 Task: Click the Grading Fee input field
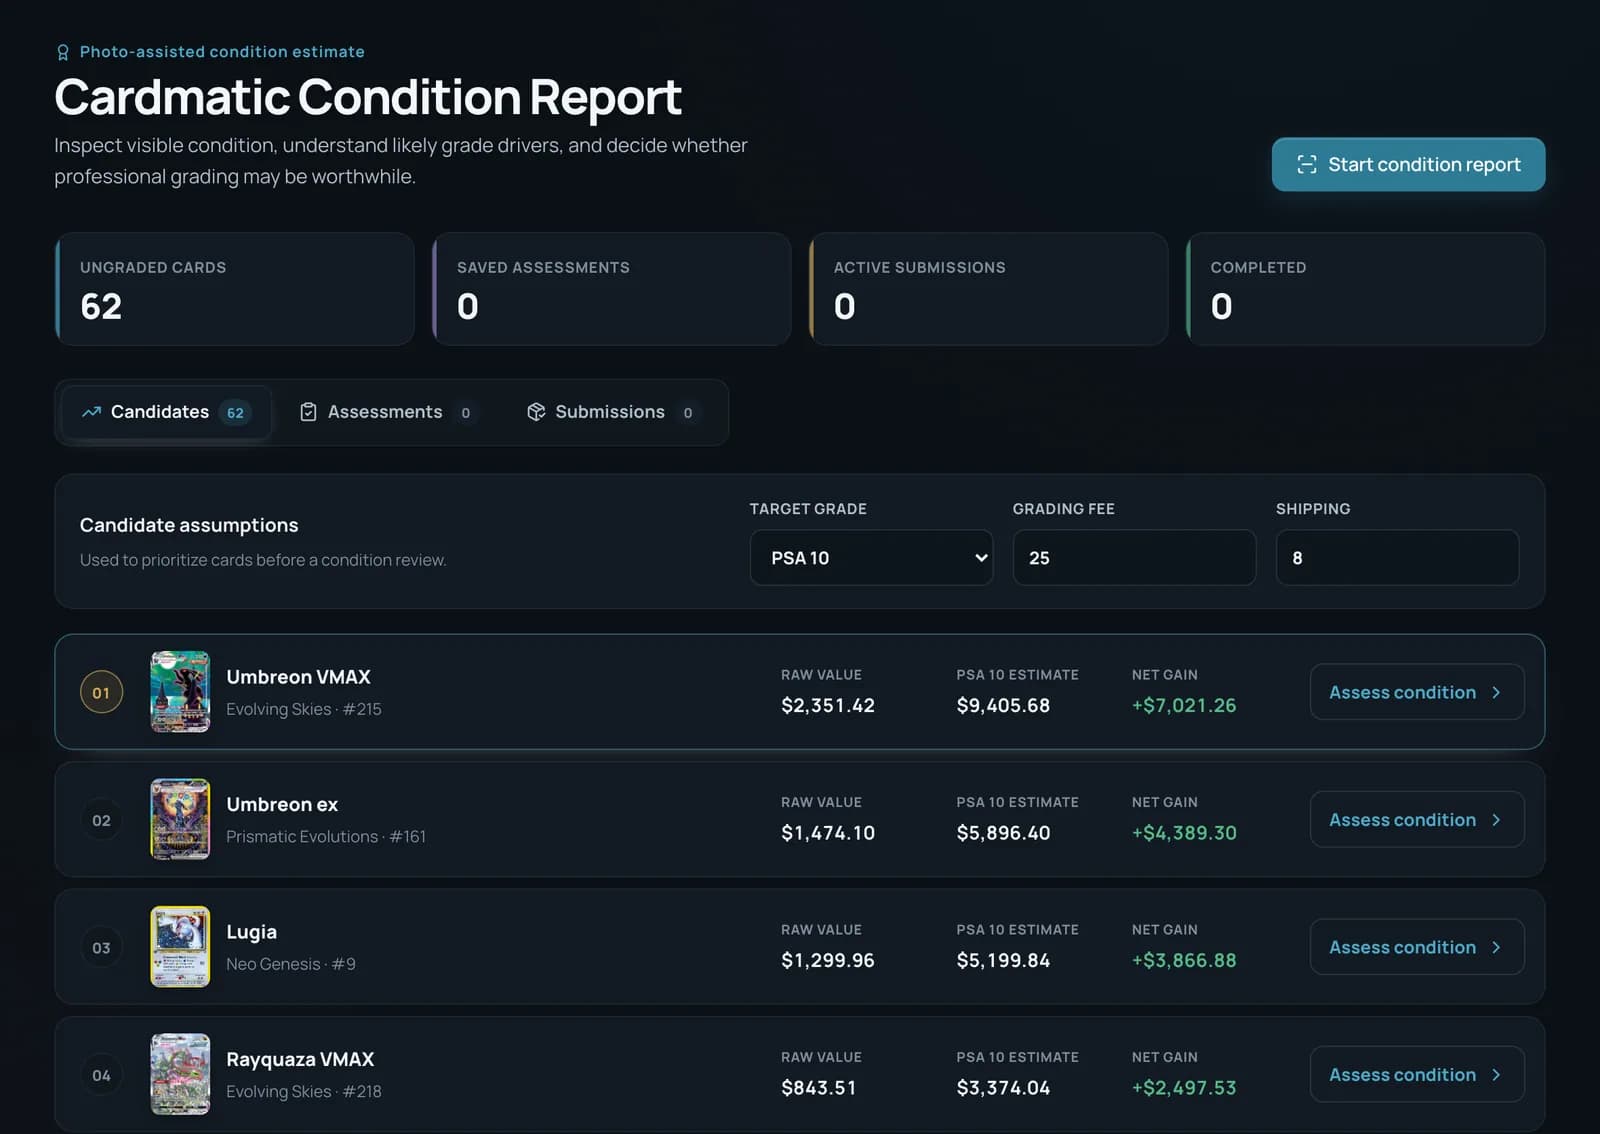coord(1134,558)
